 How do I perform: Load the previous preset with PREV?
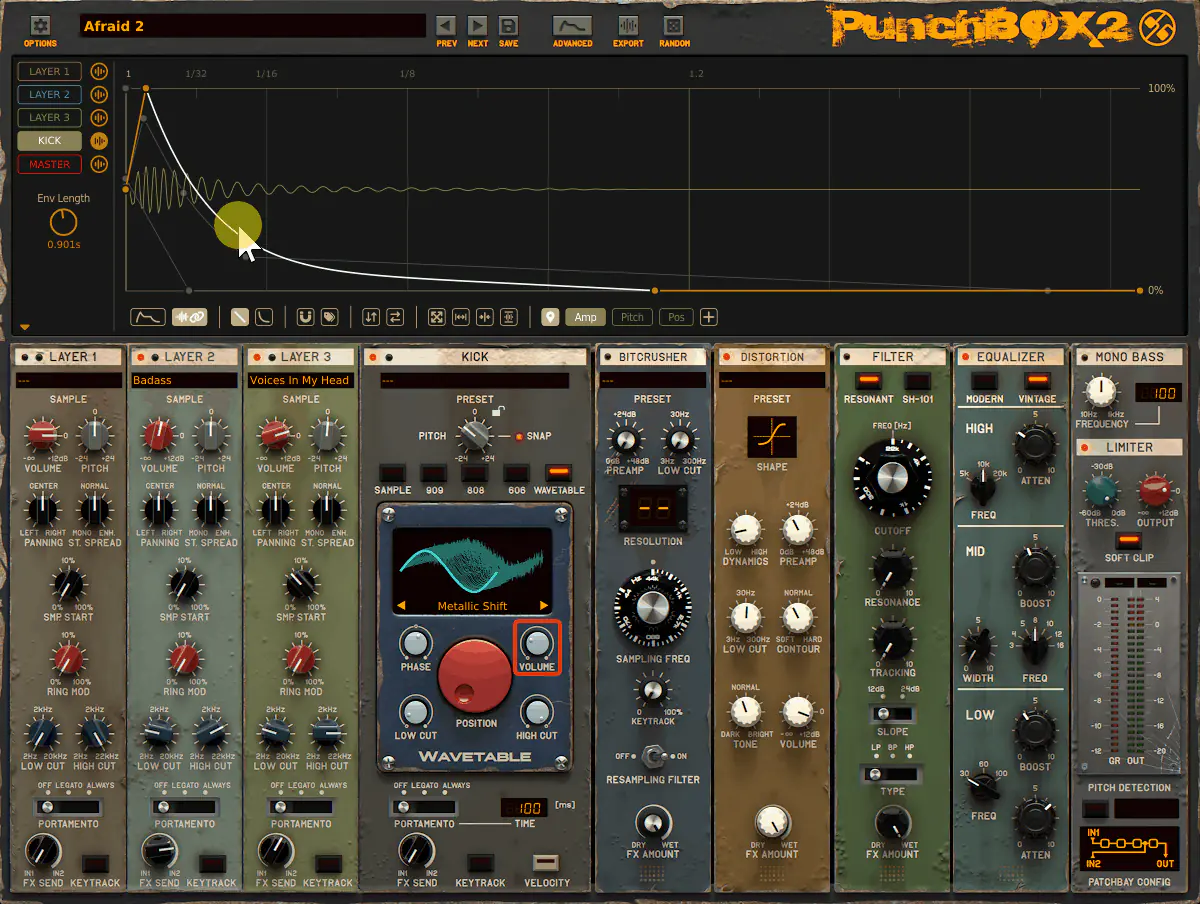tap(446, 26)
